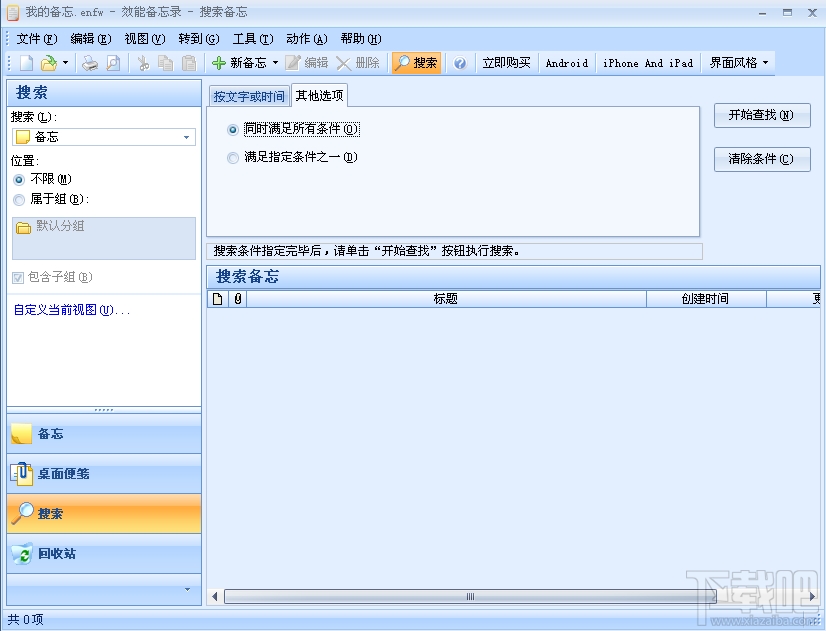The image size is (826, 631).
Task: Click the attachment paperclip column header
Action: [x=238, y=299]
